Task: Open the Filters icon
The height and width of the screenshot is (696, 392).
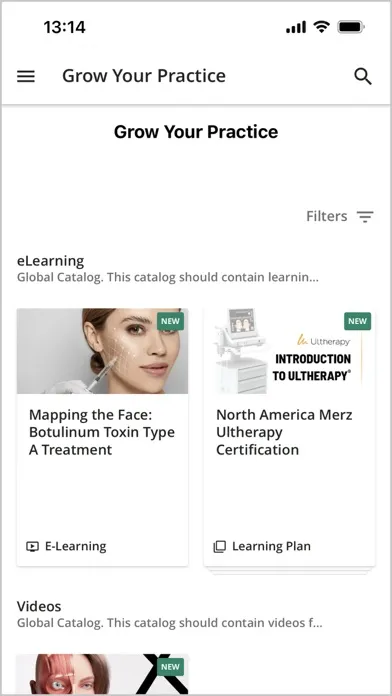Action: (x=365, y=217)
